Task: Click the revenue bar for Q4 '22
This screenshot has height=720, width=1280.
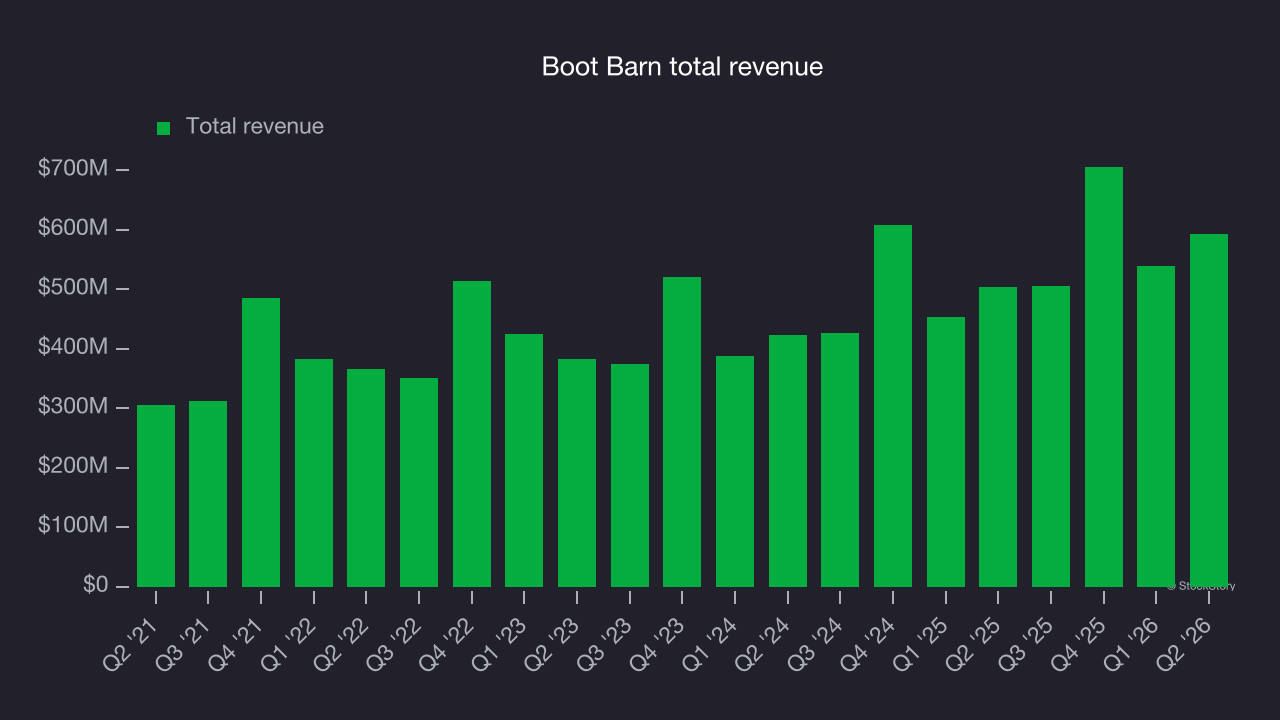Action: pos(472,434)
